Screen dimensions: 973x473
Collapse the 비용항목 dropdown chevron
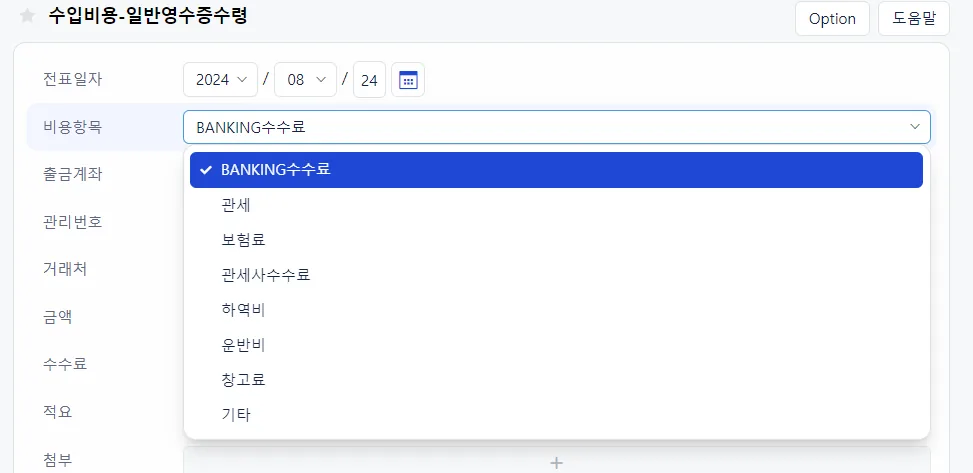(915, 127)
